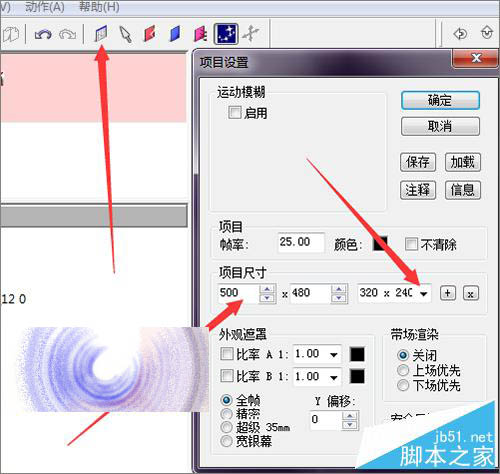Open the 动作(A) menu

(45, 7)
